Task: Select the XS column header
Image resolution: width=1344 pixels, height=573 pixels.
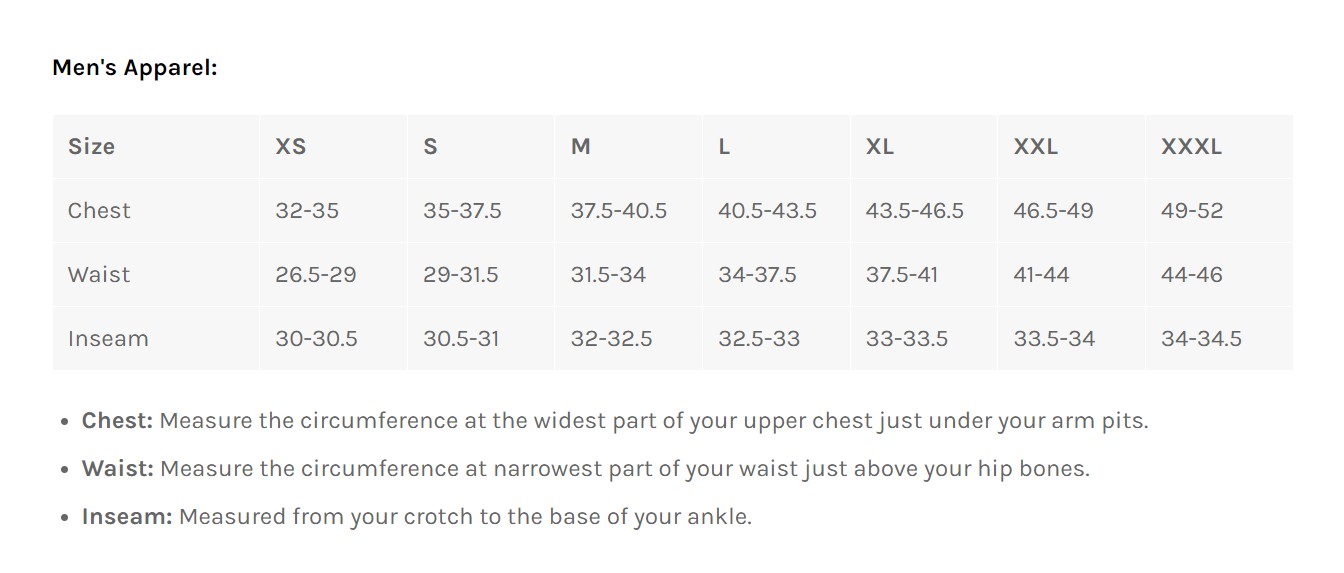Action: [x=290, y=146]
